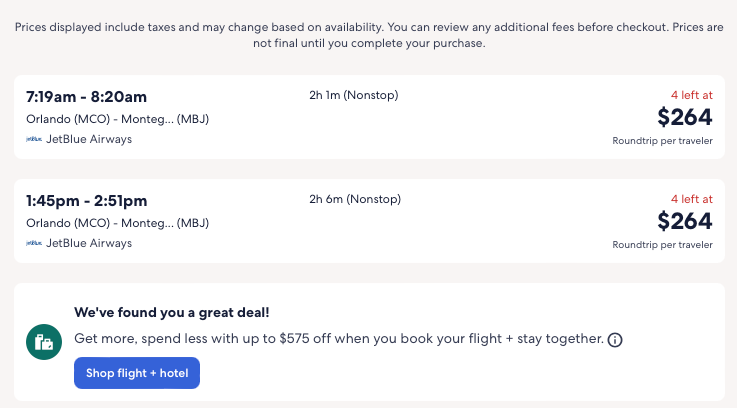This screenshot has width=737, height=408.
Task: Click the green suitcase deal icon
Action: [44, 343]
